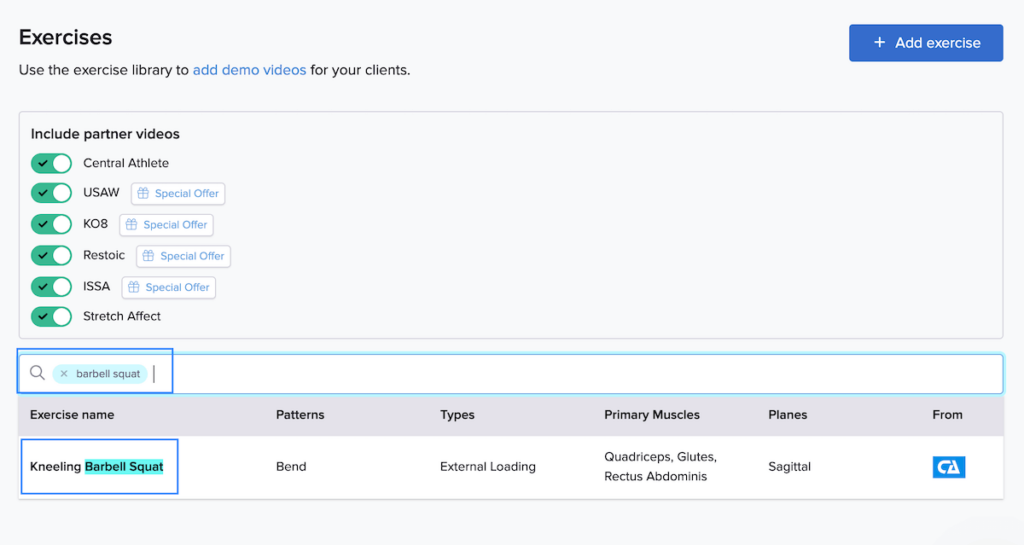Open the Kneeling Barbell Squat exercise

(96, 466)
